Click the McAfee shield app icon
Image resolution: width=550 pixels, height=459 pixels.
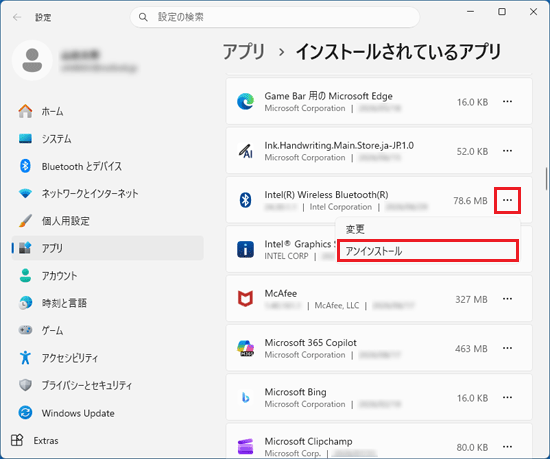(x=246, y=299)
